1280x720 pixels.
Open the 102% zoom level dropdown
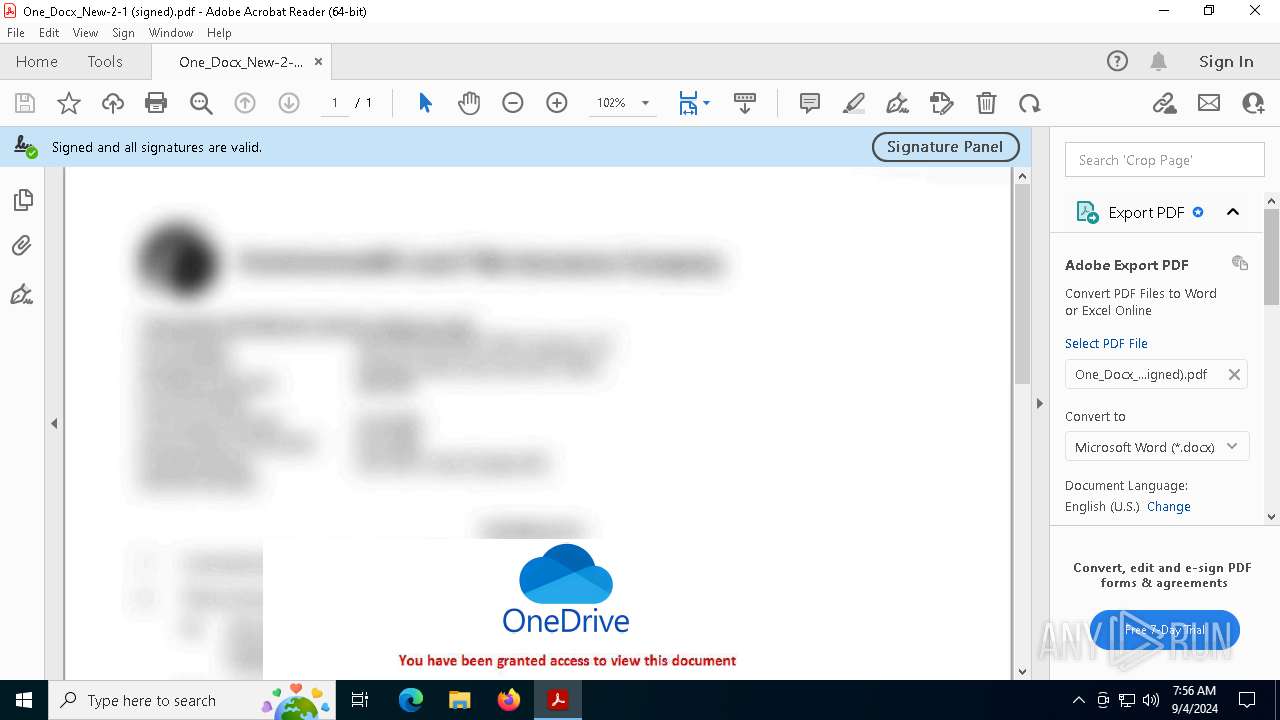point(645,103)
